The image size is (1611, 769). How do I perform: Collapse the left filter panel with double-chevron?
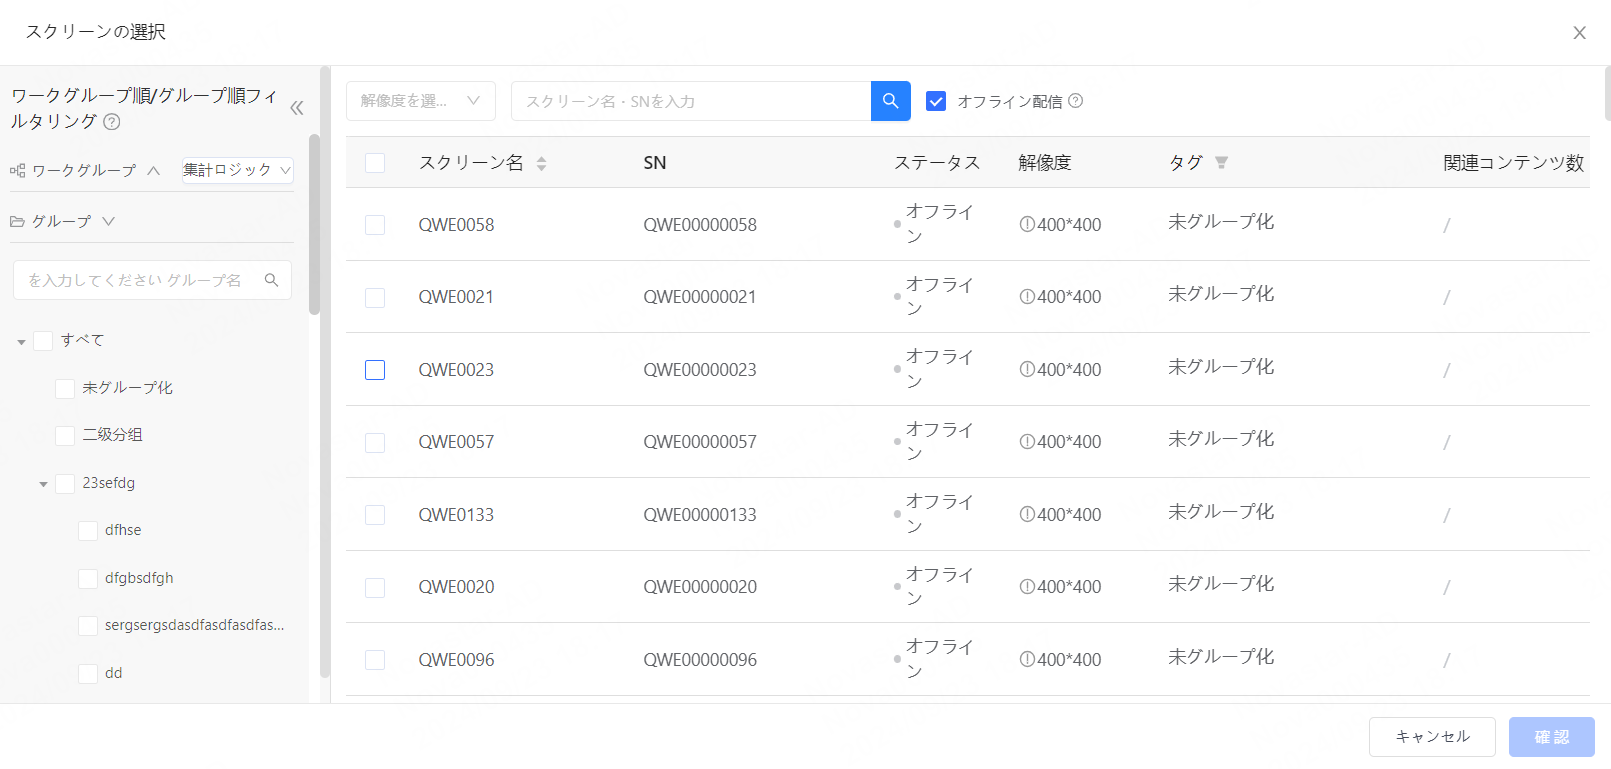(x=297, y=108)
